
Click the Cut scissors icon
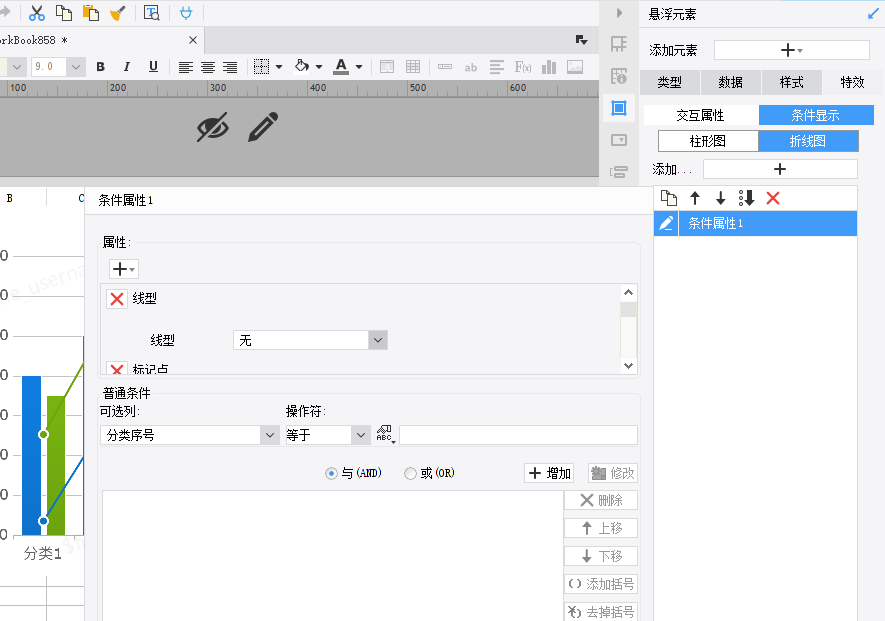tap(37, 12)
